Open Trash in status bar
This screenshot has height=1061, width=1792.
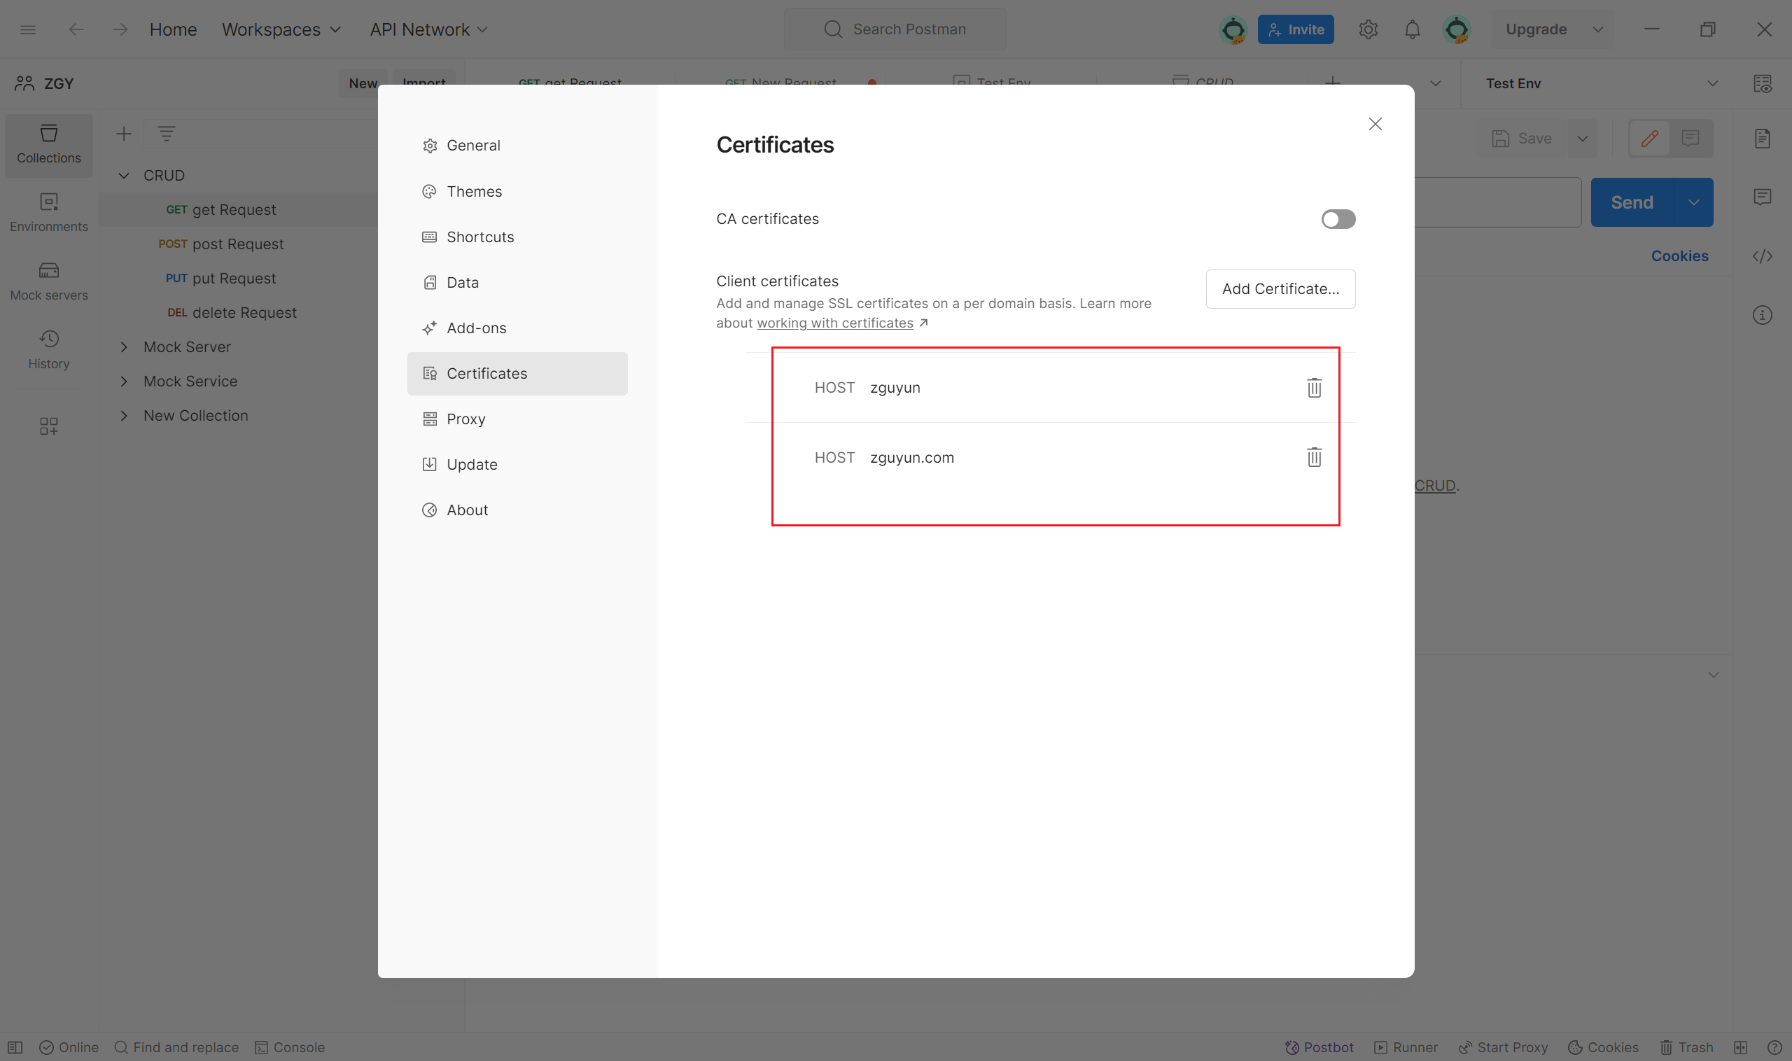tap(1687, 1047)
